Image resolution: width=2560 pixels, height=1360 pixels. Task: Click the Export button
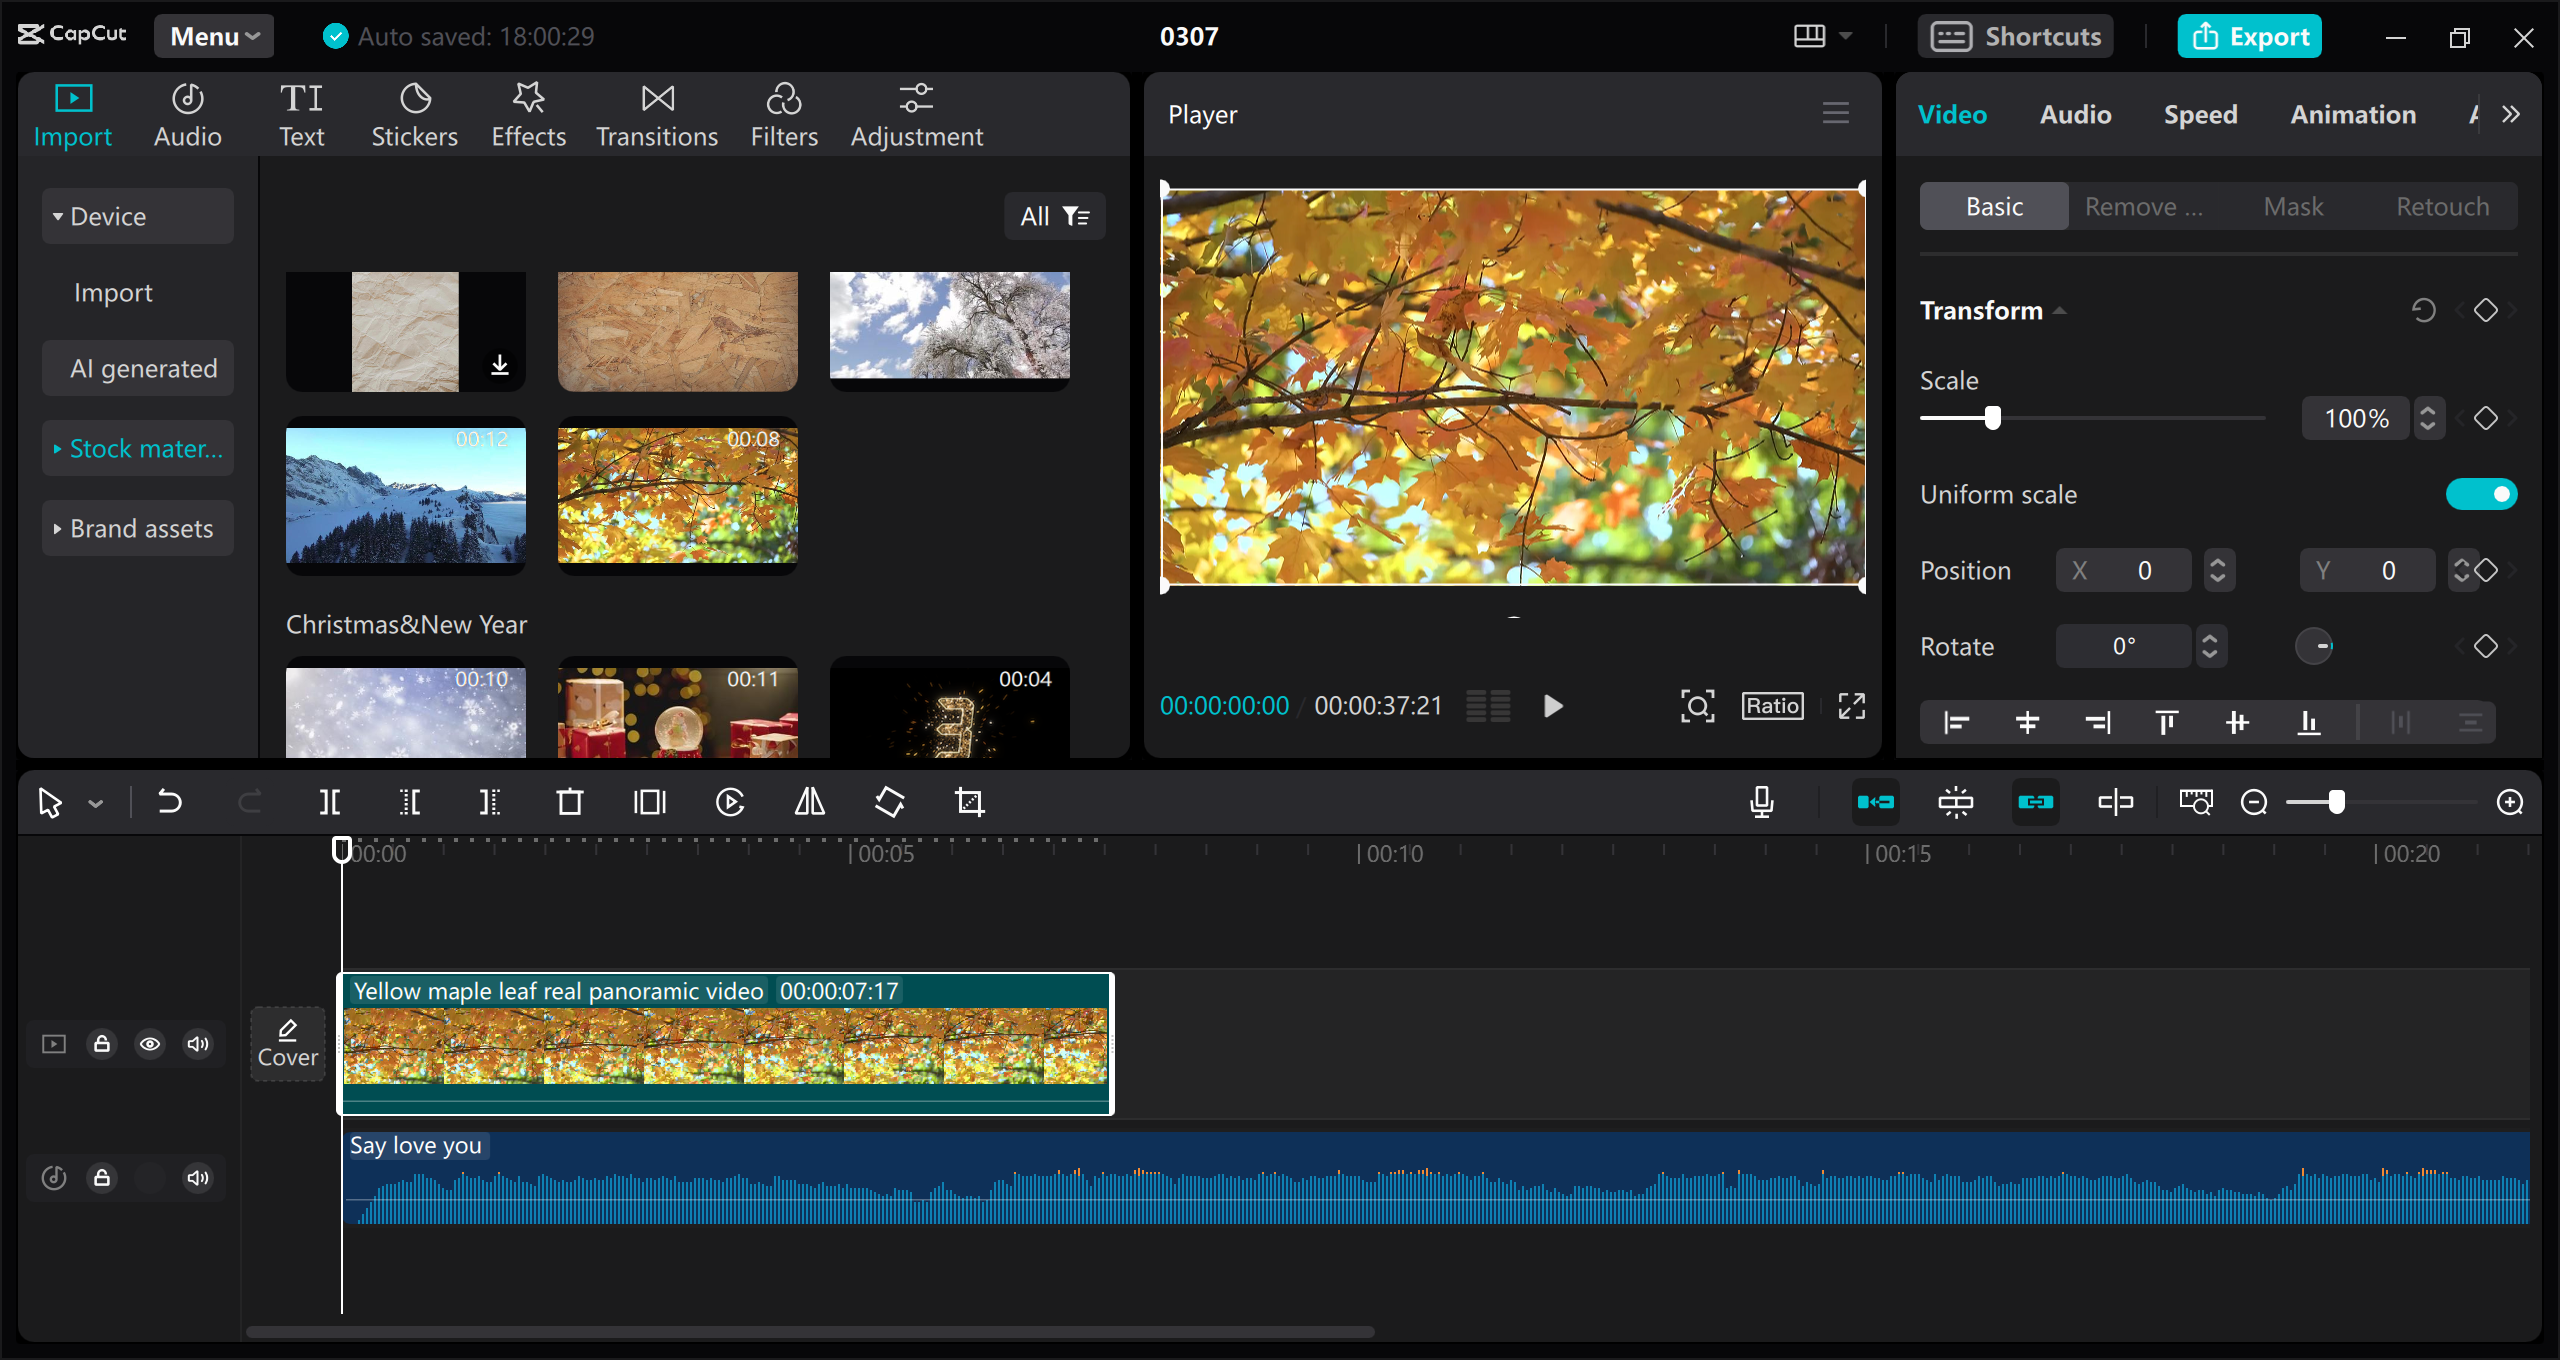click(x=2249, y=35)
